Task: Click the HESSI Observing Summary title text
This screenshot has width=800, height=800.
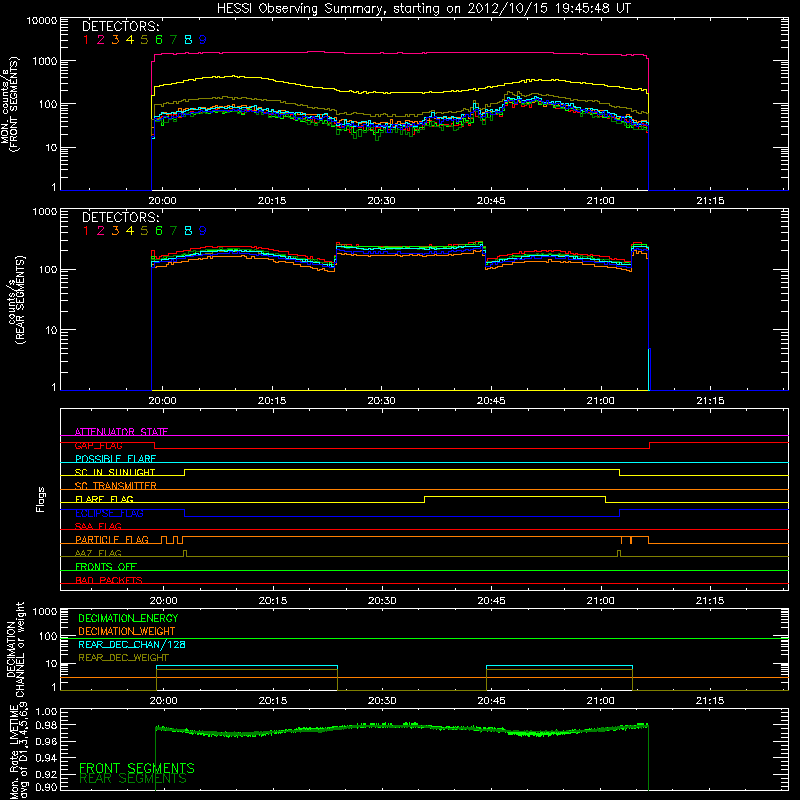Action: [x=424, y=9]
